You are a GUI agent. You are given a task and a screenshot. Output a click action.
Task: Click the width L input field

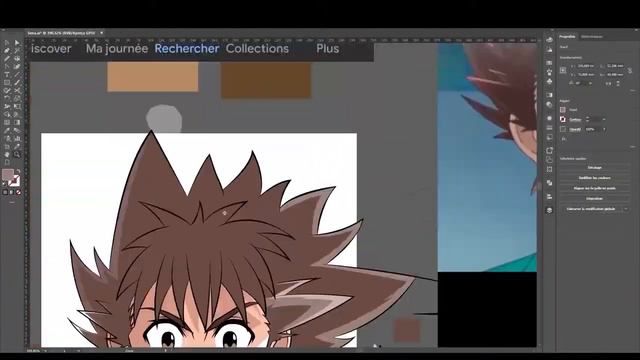pyautogui.click(x=615, y=66)
